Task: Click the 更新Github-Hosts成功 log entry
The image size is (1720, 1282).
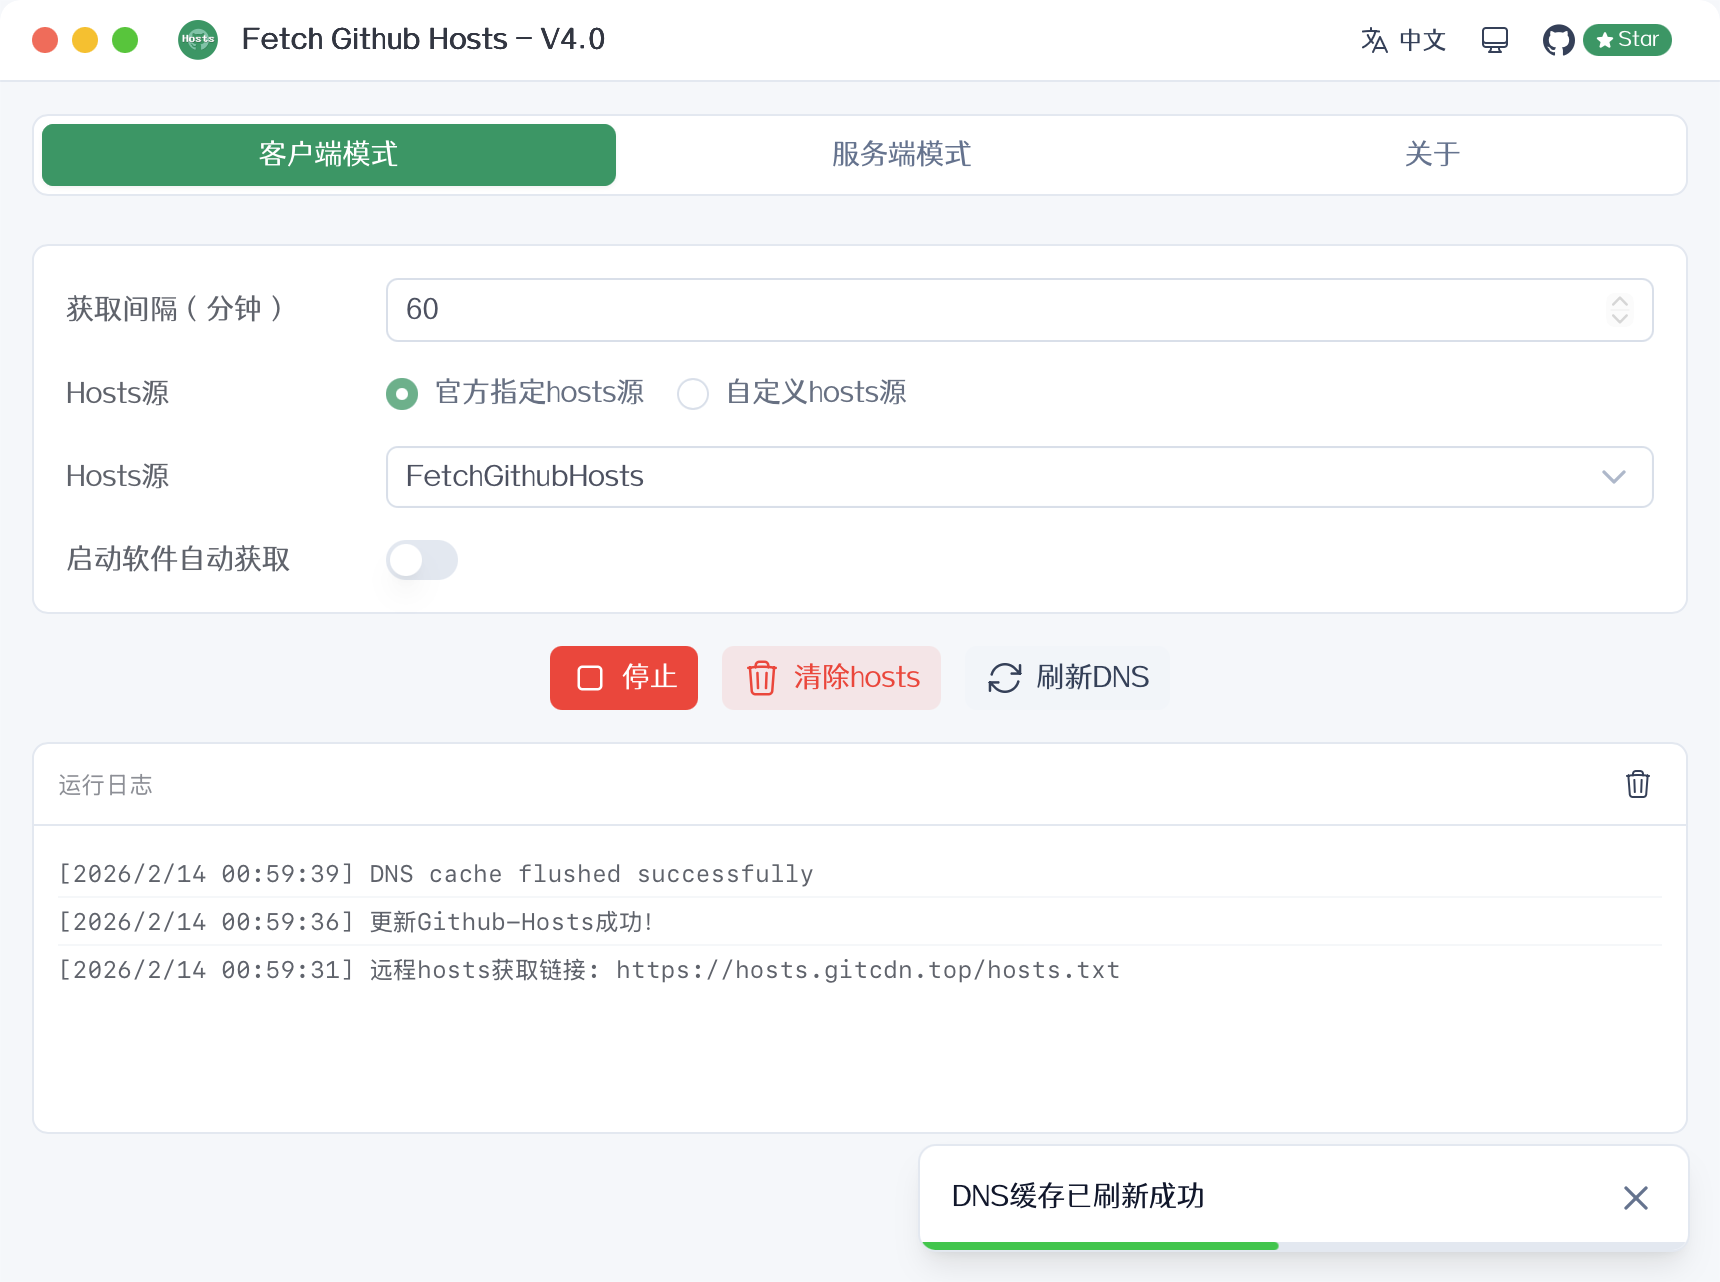Action: (x=860, y=922)
